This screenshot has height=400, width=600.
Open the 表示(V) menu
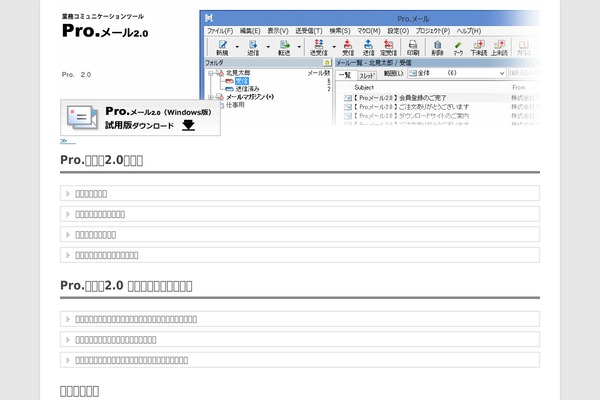278,31
